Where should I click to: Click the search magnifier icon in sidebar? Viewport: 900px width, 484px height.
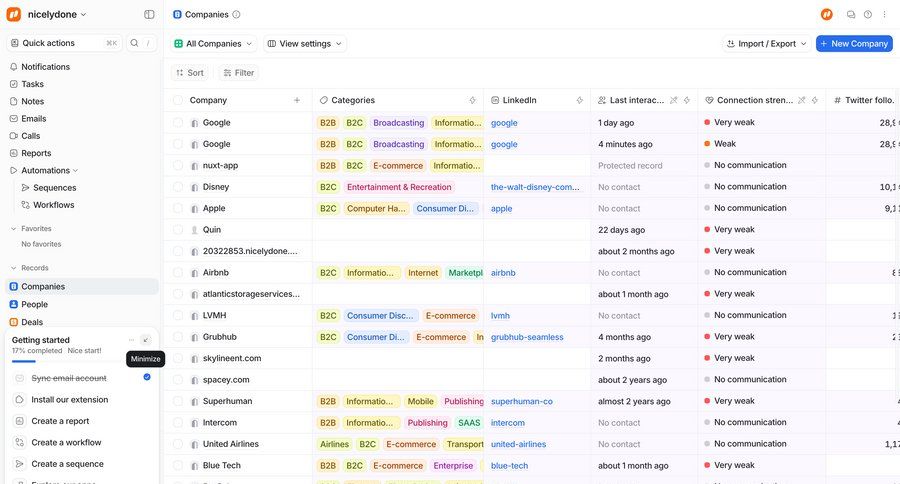coord(134,43)
